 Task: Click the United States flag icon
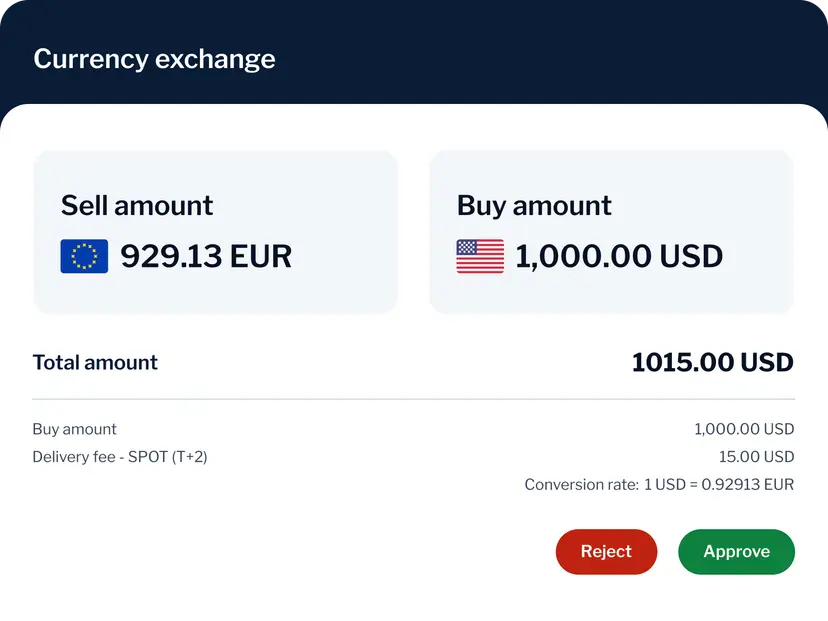[480, 256]
